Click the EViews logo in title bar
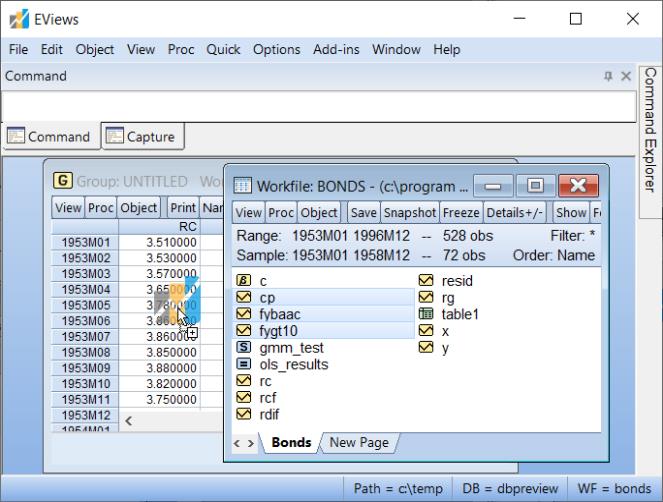The image size is (663, 502). [x=19, y=19]
